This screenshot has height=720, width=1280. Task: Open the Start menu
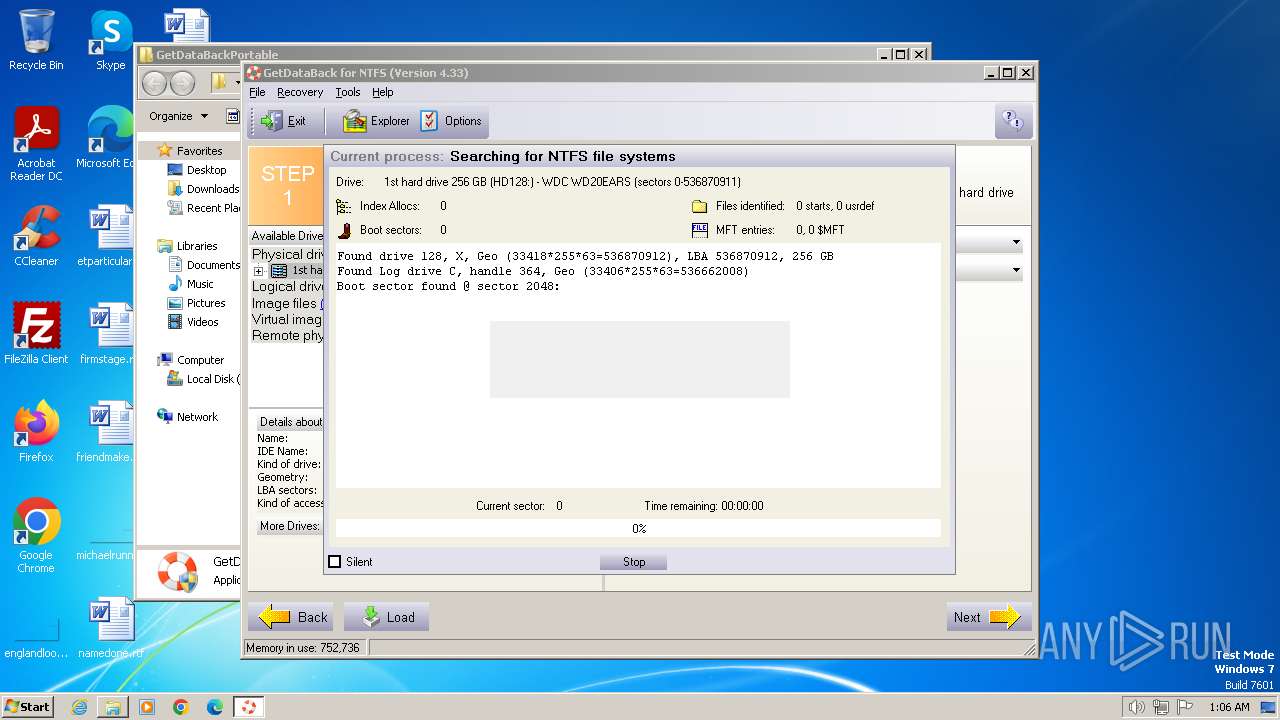pos(27,706)
